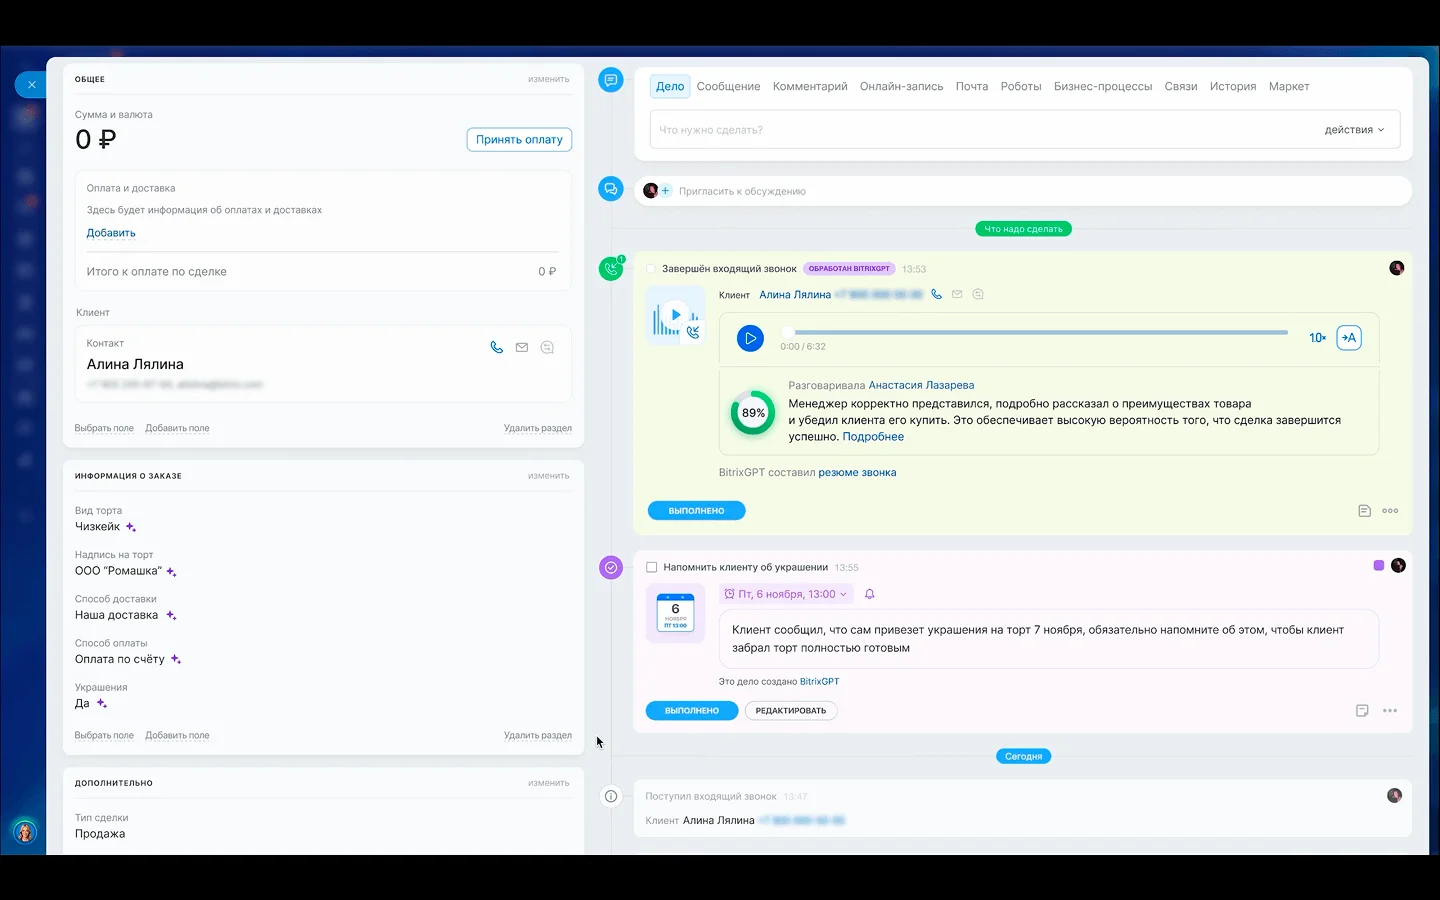
Task: Click the AI sparkle icon next to Наша доставка
Action: click(171, 616)
